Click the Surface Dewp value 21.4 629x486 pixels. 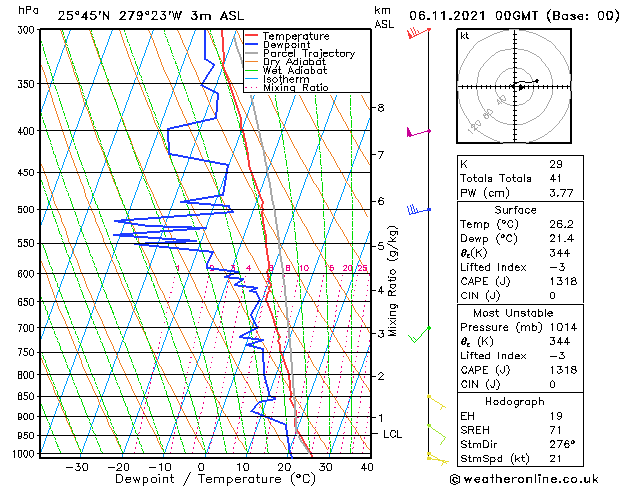coord(561,239)
